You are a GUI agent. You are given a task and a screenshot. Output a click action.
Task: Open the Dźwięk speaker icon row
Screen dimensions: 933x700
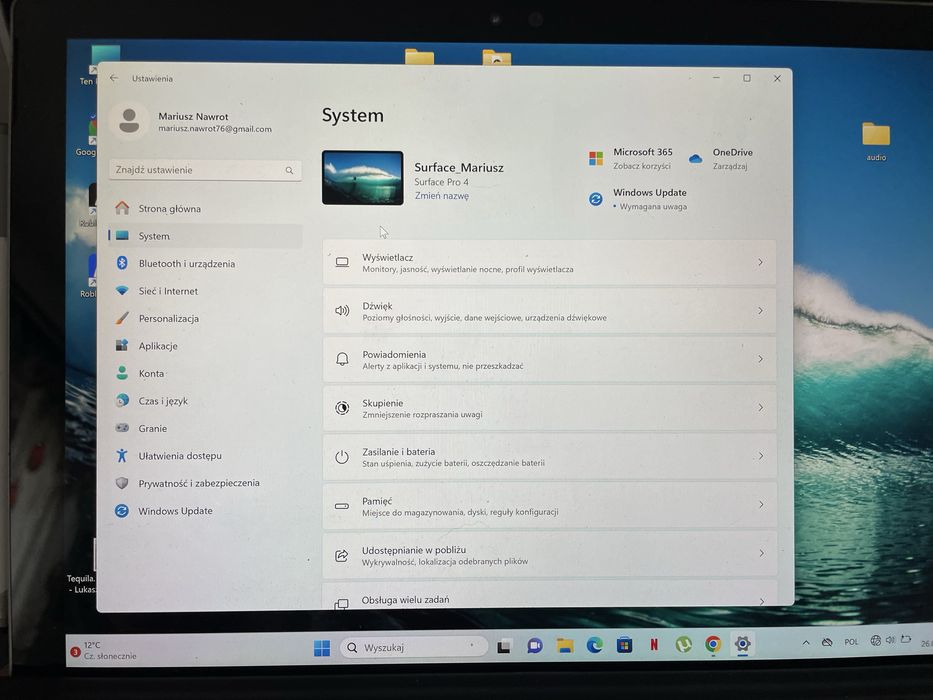(342, 311)
